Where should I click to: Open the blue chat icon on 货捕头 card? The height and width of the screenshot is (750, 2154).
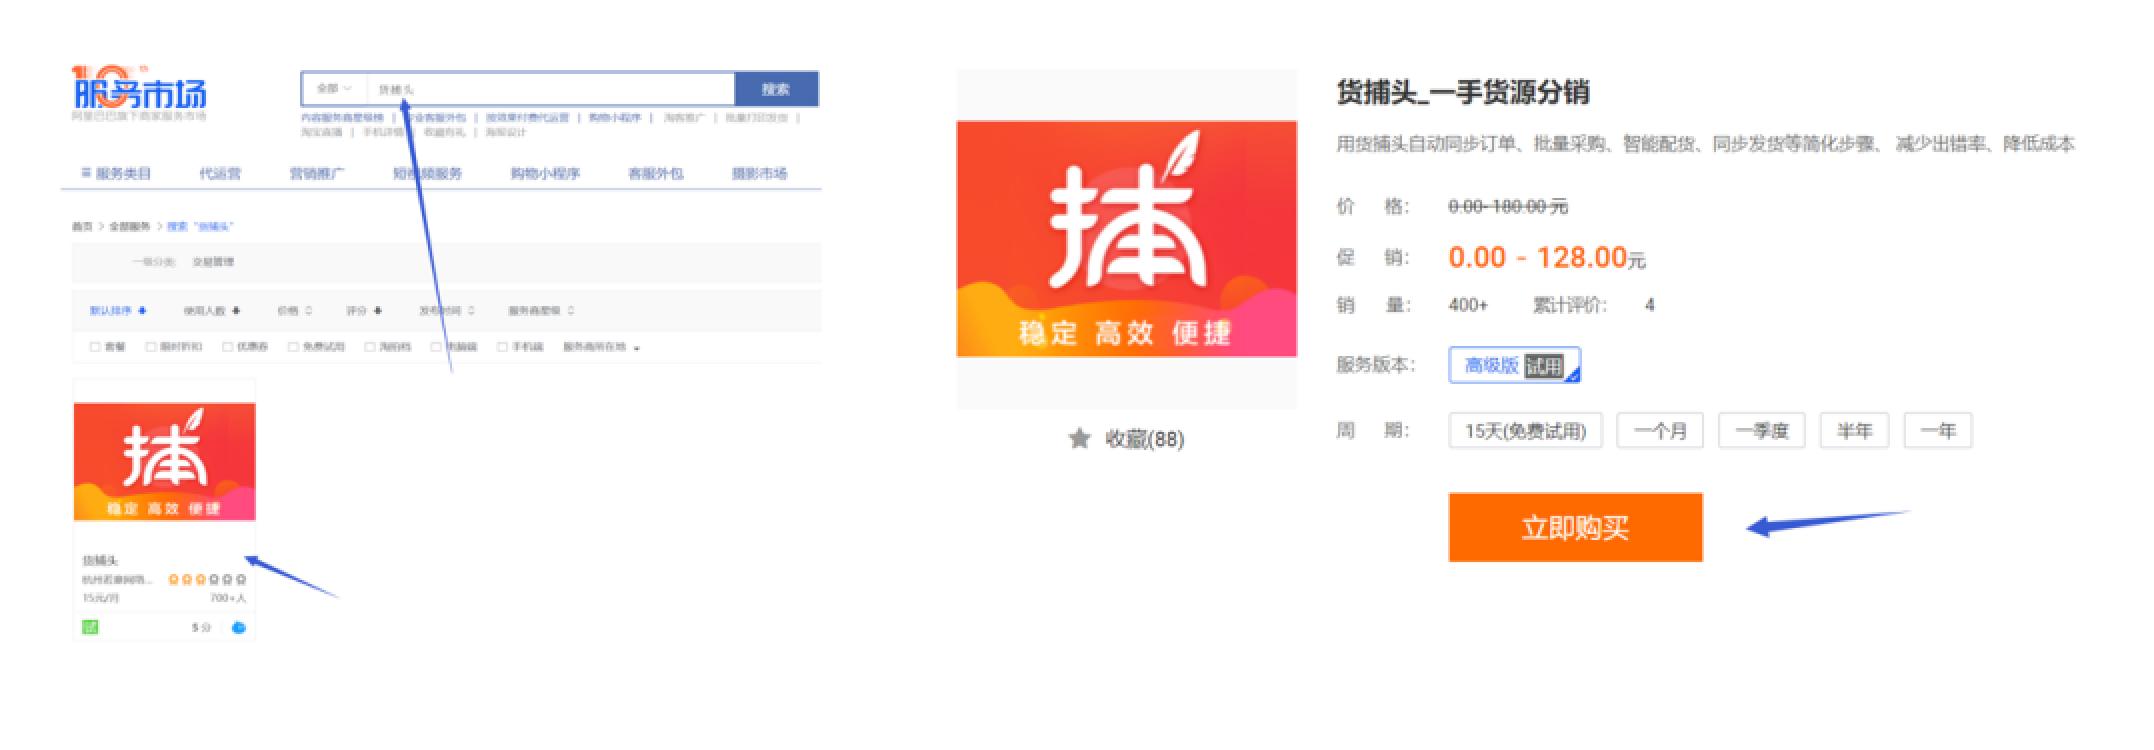coord(238,627)
